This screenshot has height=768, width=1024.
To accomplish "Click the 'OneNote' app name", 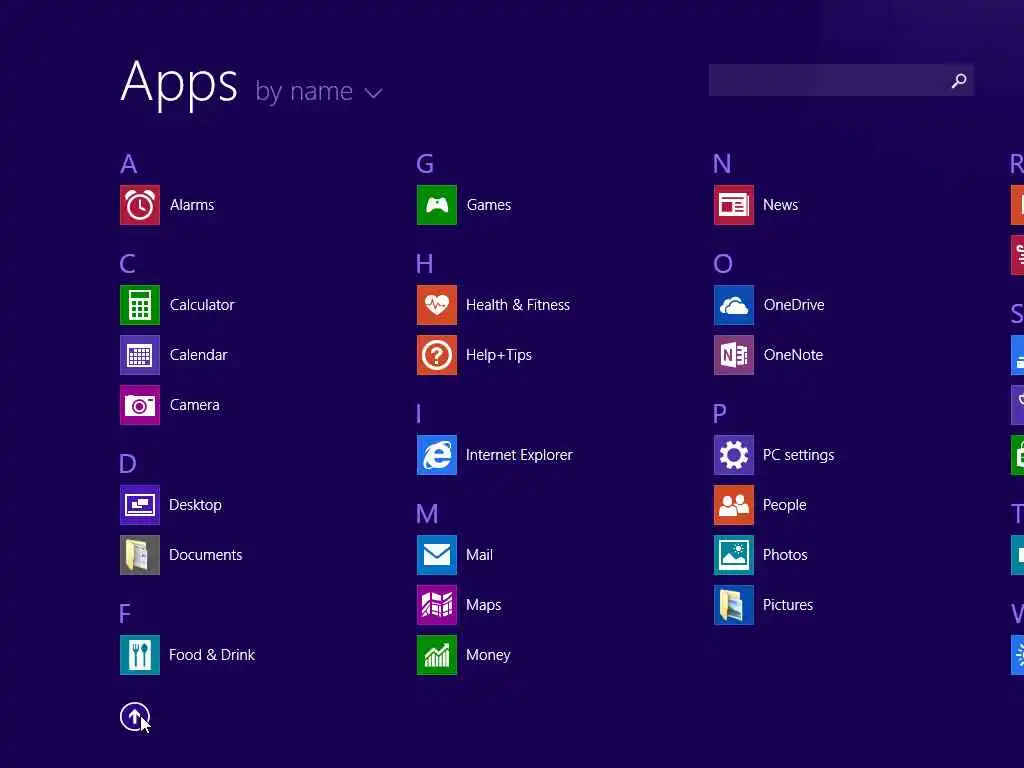I will [793, 355].
